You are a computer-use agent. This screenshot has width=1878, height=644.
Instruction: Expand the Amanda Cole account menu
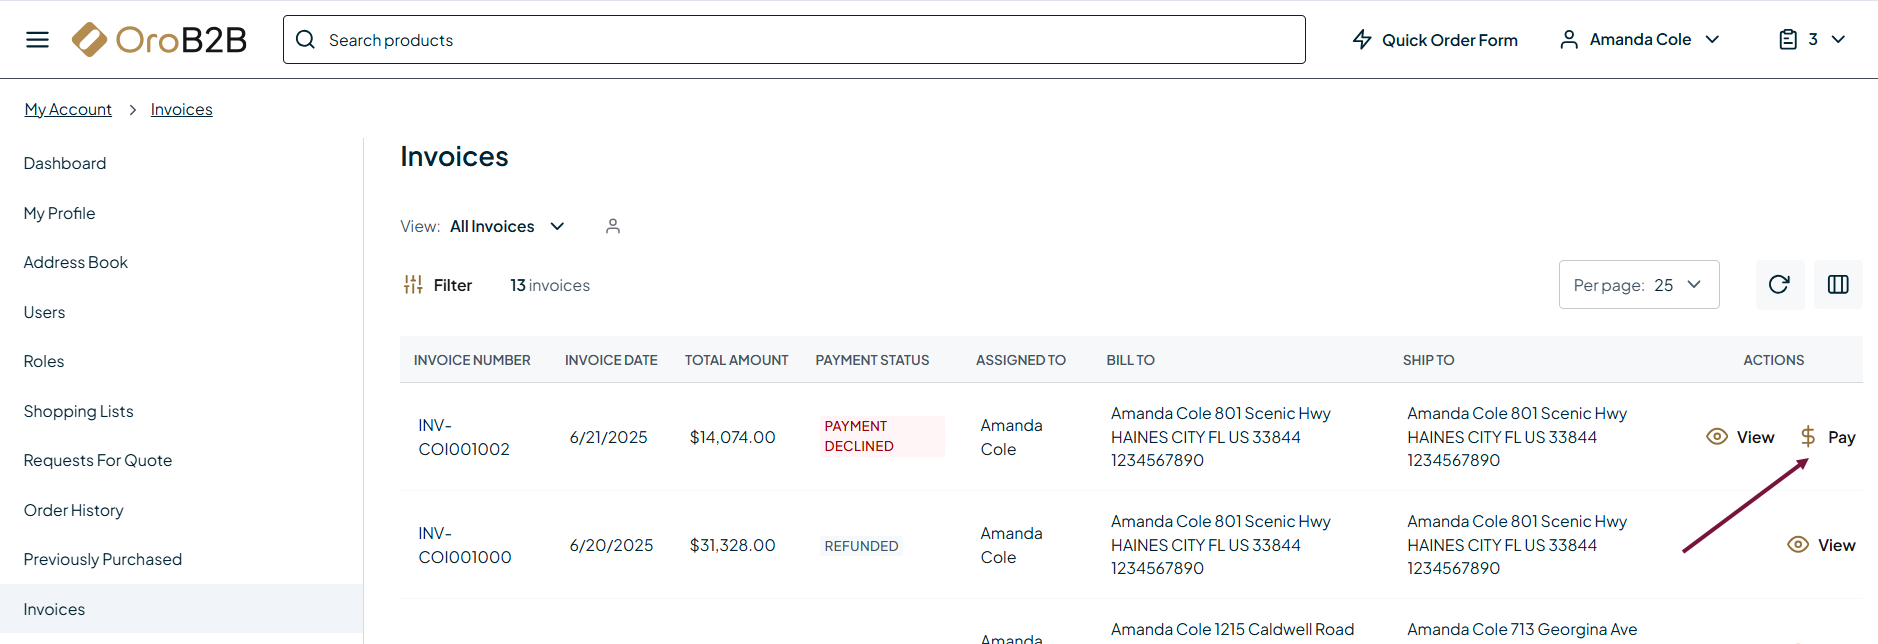click(1640, 40)
